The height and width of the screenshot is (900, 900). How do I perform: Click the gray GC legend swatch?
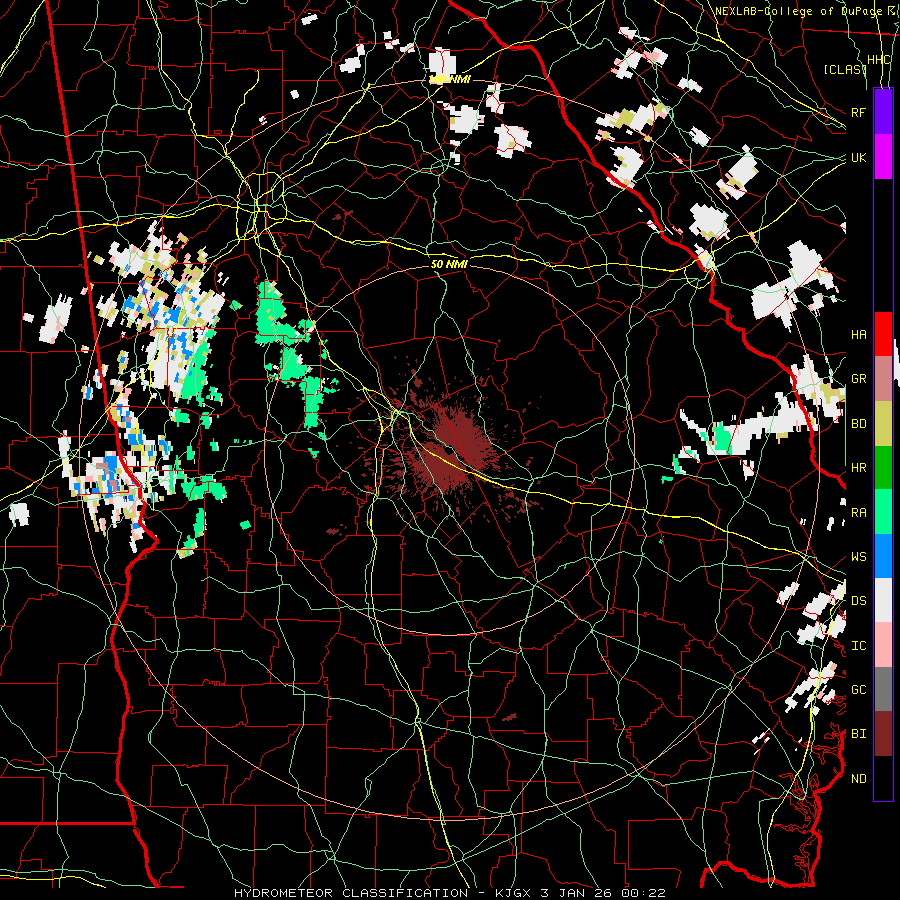(x=883, y=689)
